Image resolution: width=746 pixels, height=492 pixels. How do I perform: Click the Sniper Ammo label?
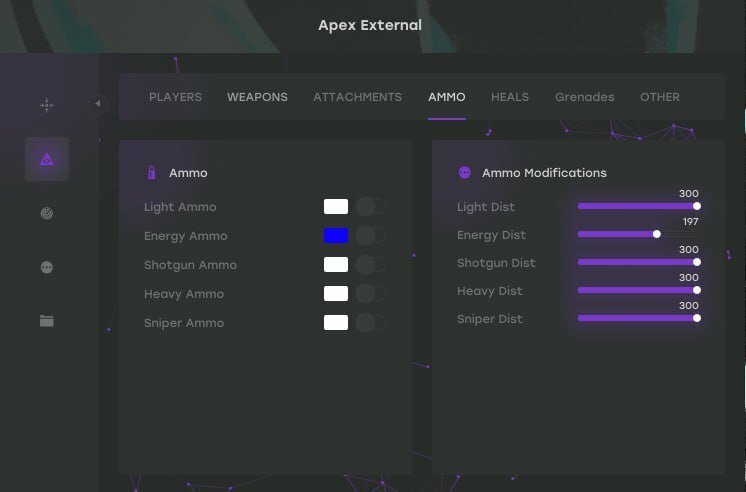click(184, 323)
